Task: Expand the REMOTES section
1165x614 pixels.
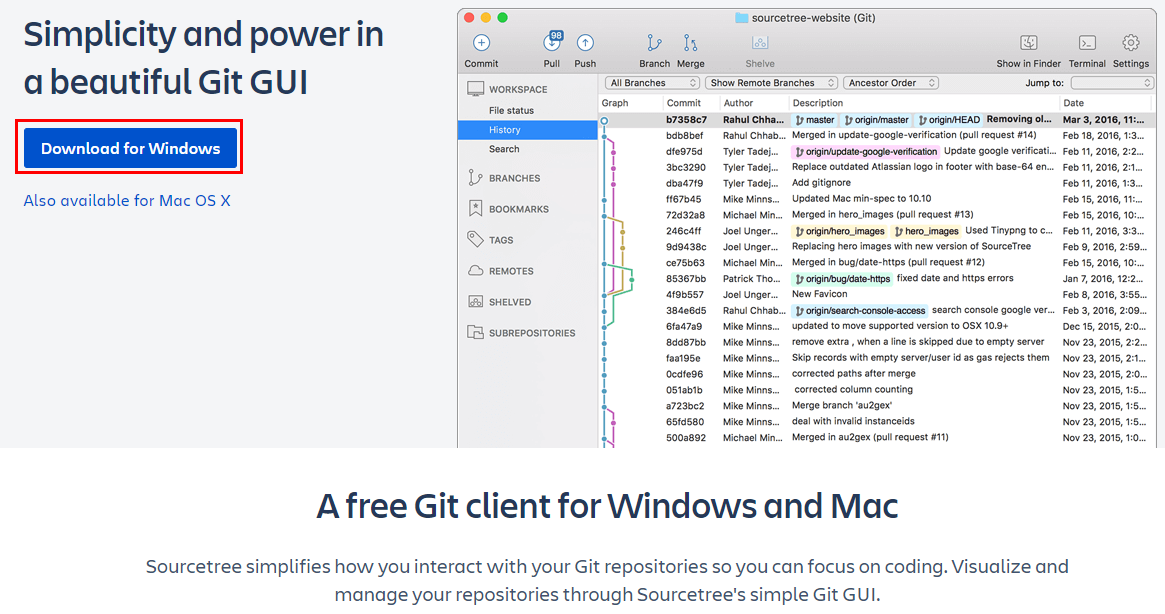Action: [x=511, y=271]
